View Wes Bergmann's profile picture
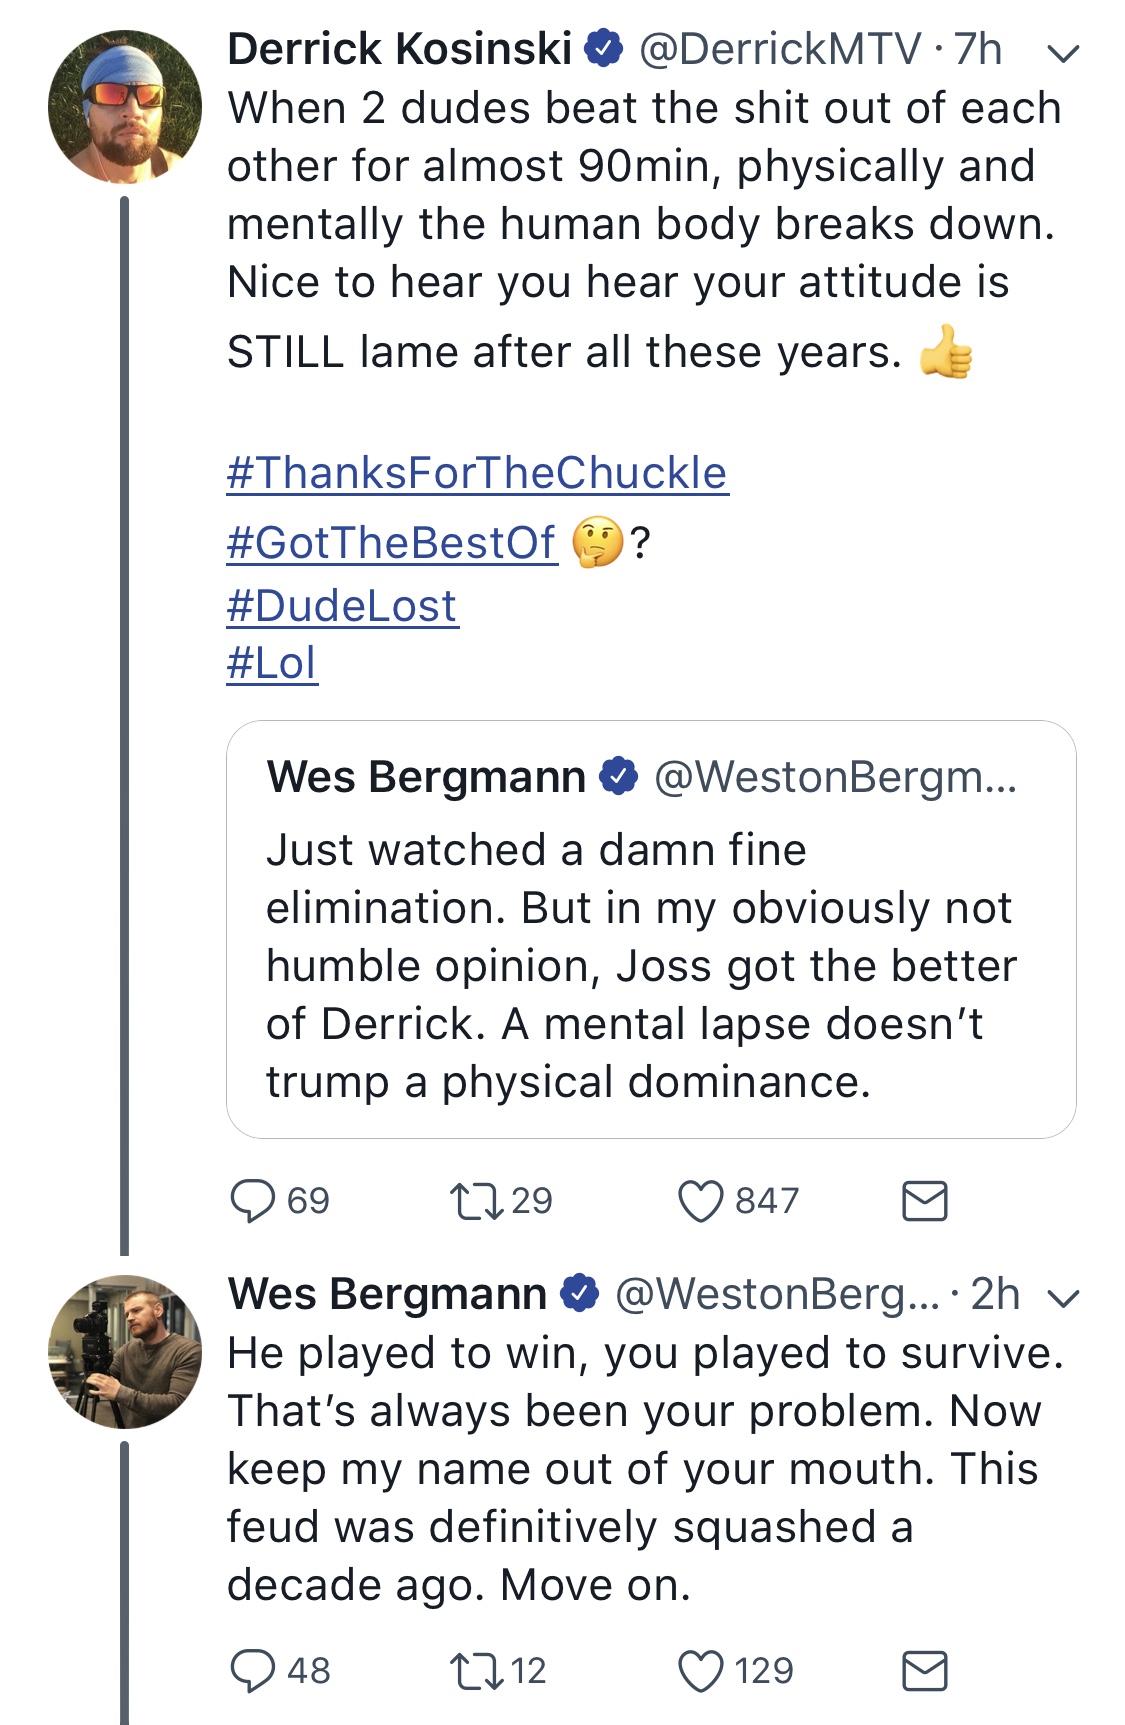Image resolution: width=1125 pixels, height=1725 pixels. coord(124,1351)
